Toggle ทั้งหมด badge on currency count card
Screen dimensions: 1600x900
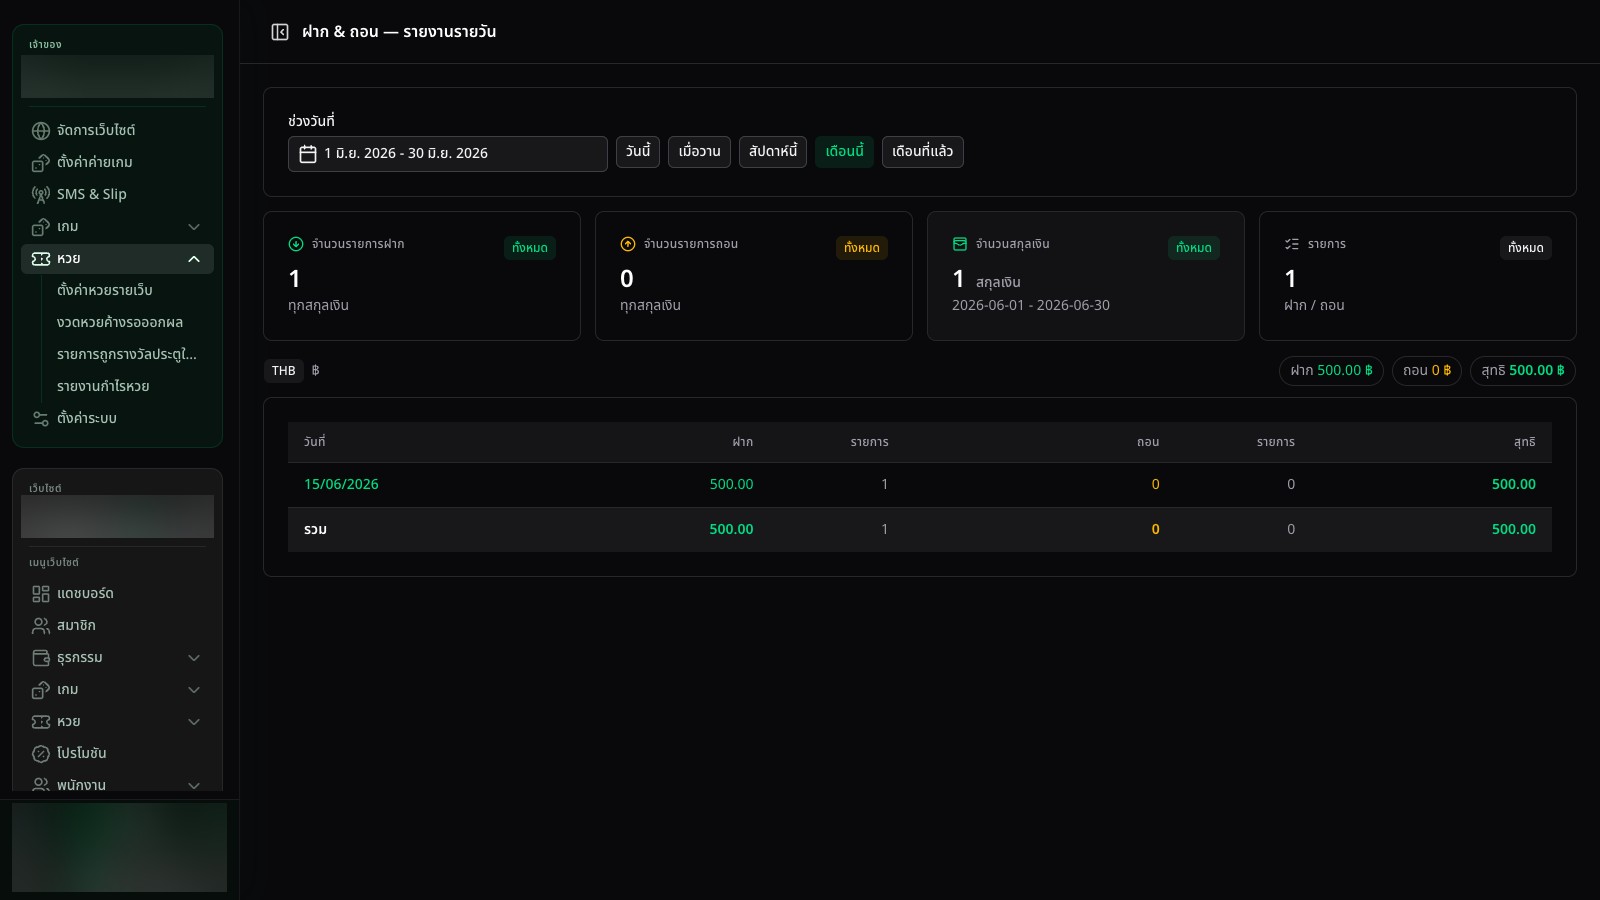[x=1194, y=248]
